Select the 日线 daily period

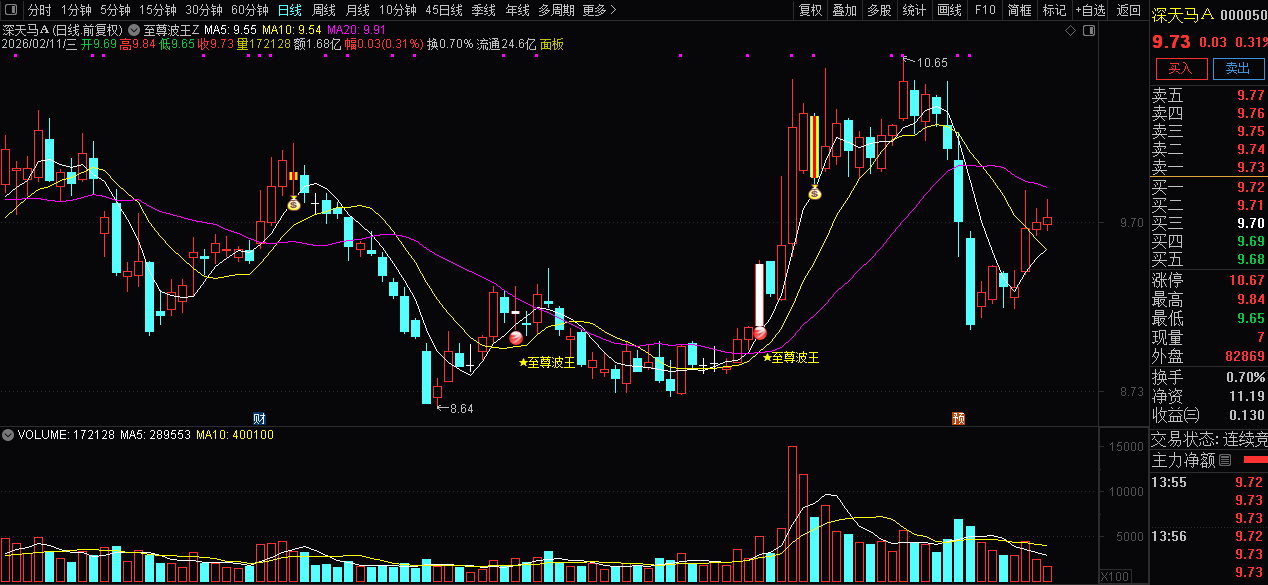pos(289,10)
